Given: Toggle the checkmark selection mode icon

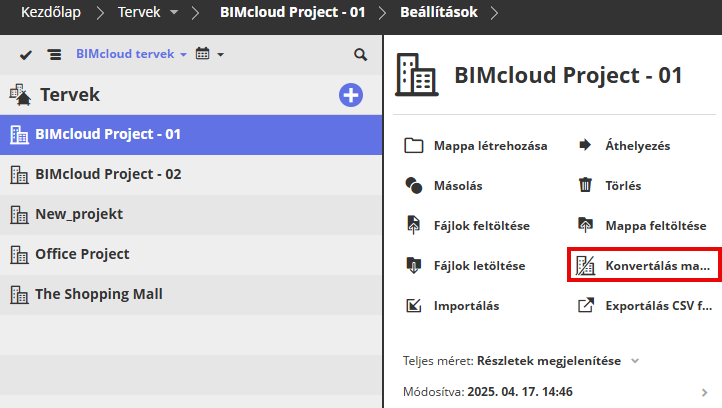Looking at the screenshot, I should coord(26,54).
